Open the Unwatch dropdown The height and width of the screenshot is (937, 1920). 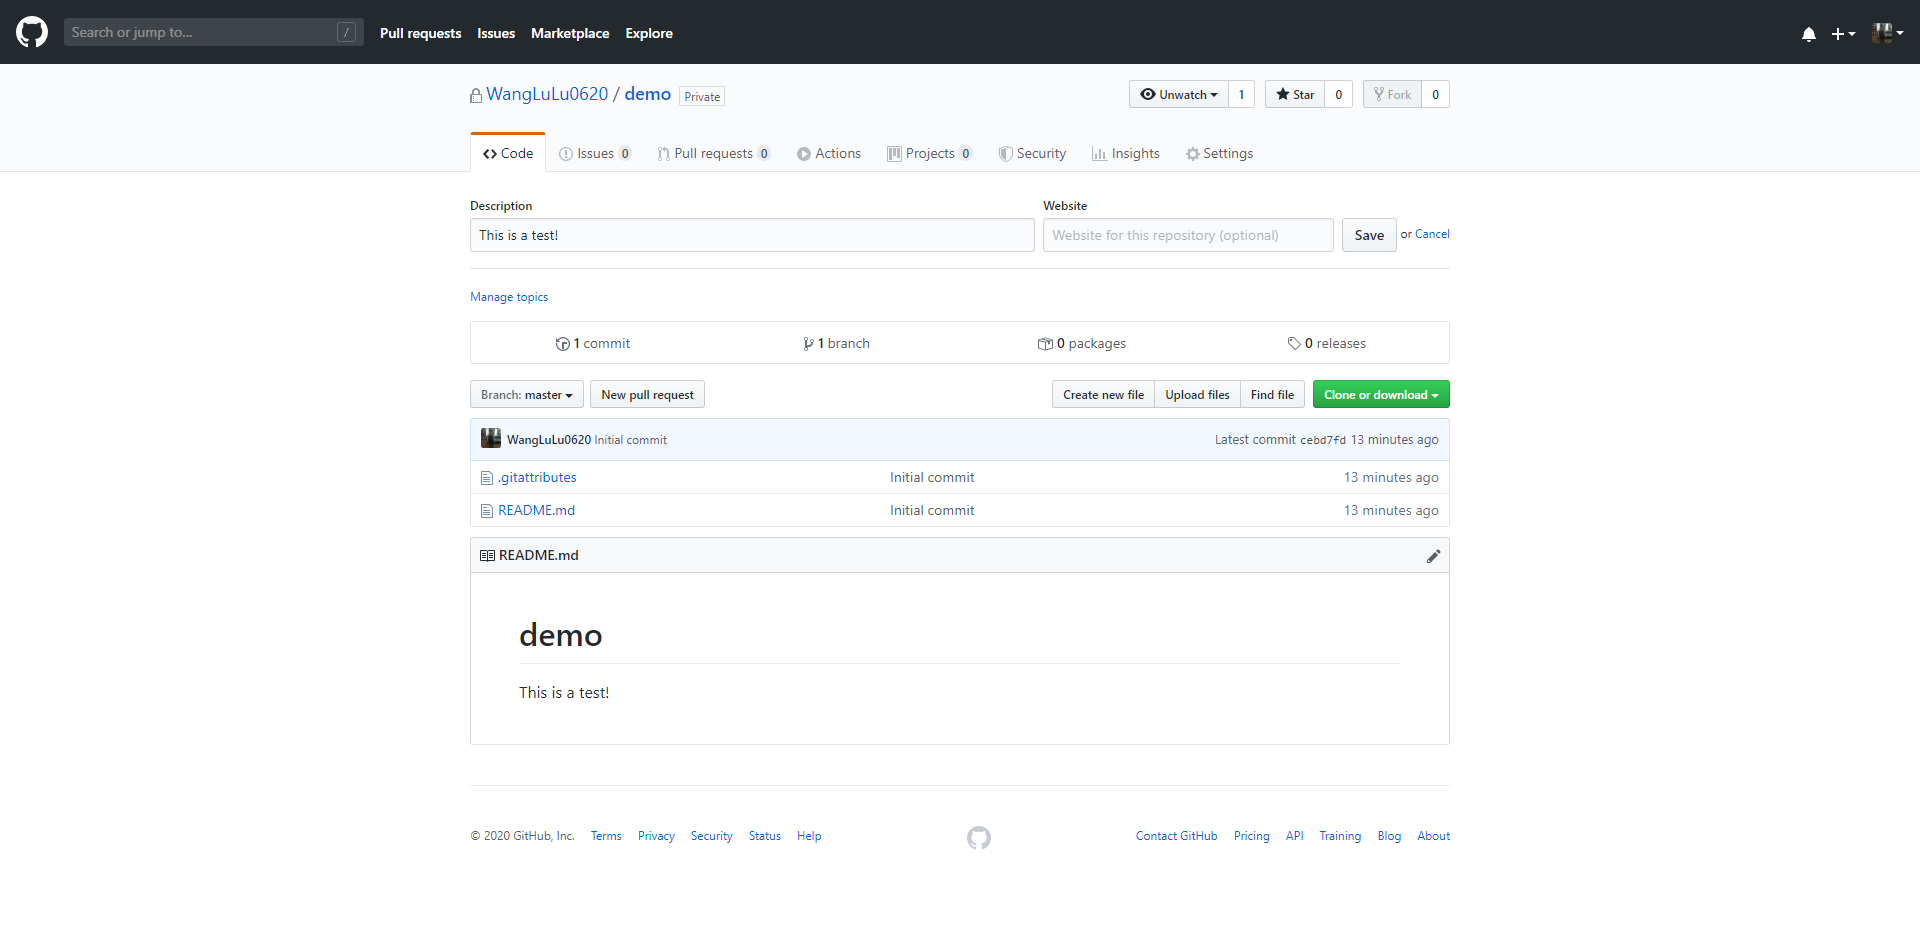click(x=1179, y=94)
